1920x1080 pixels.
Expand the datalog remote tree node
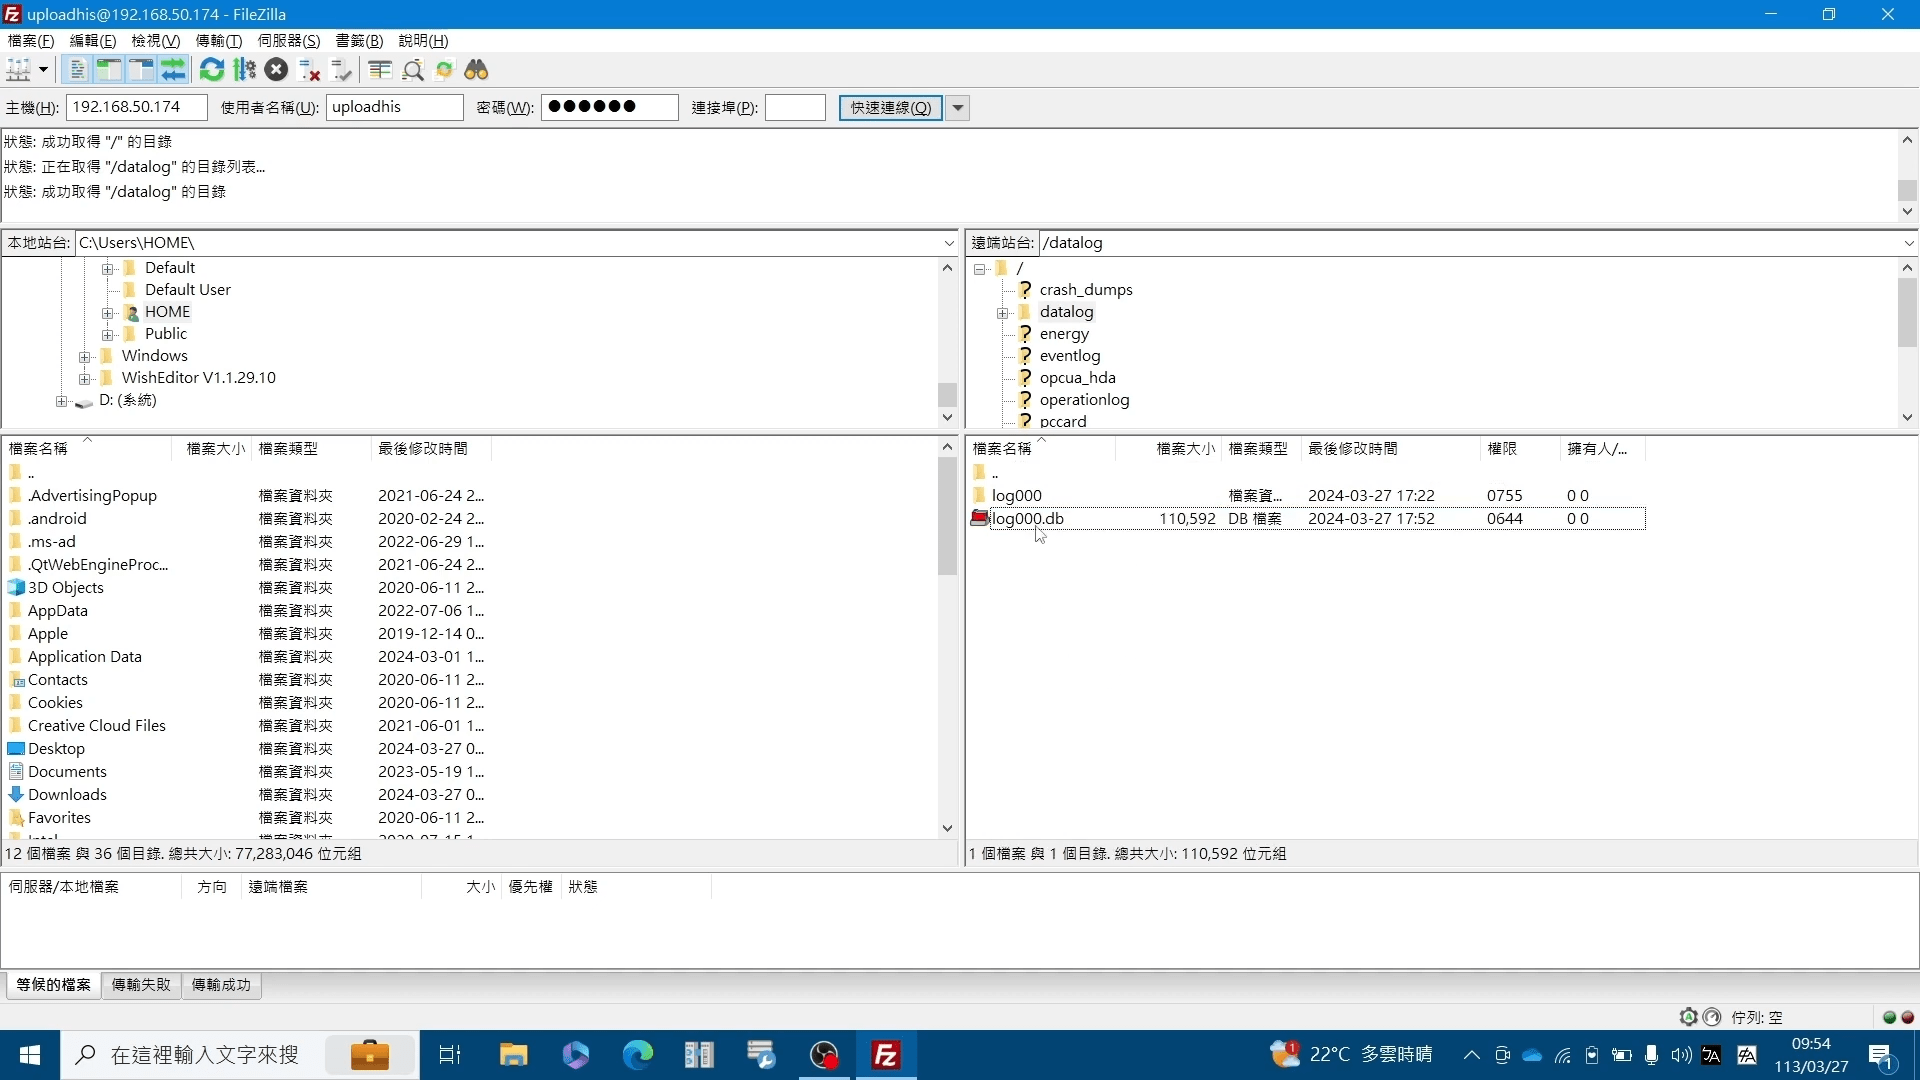[x=1003, y=313]
